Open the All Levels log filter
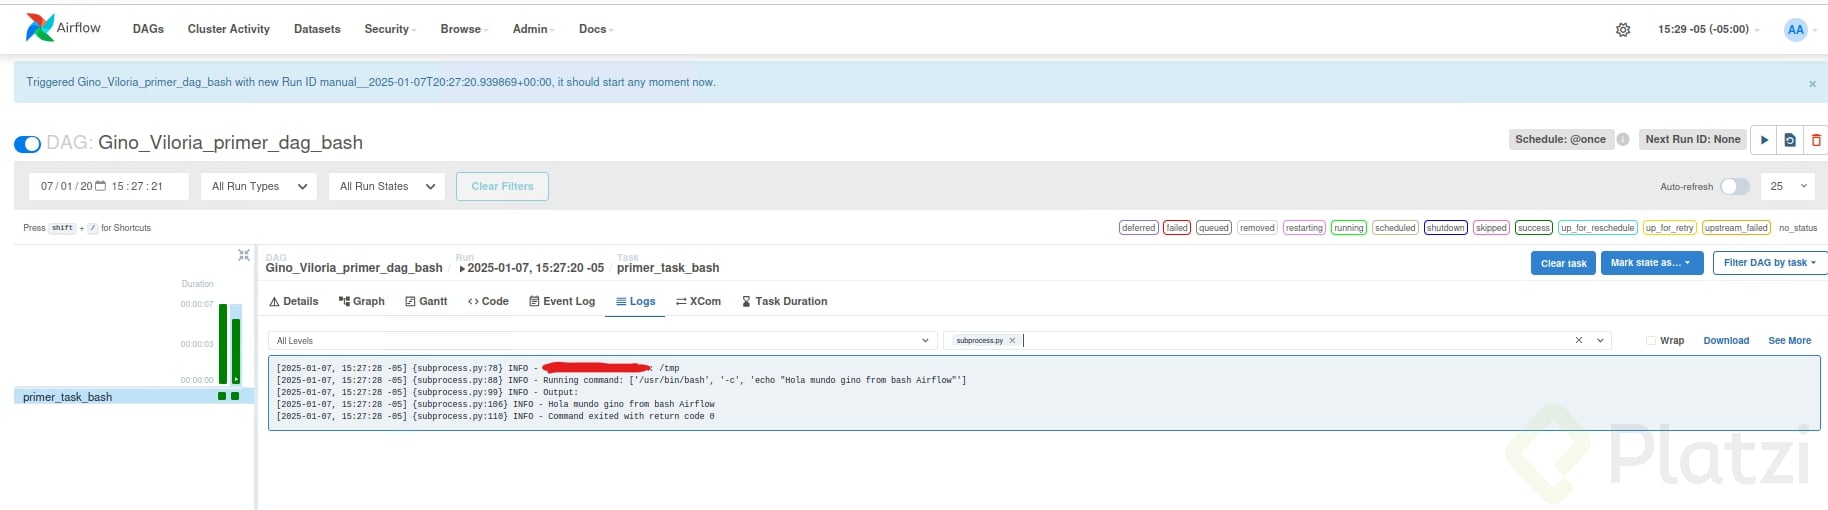1828x510 pixels. [x=603, y=341]
